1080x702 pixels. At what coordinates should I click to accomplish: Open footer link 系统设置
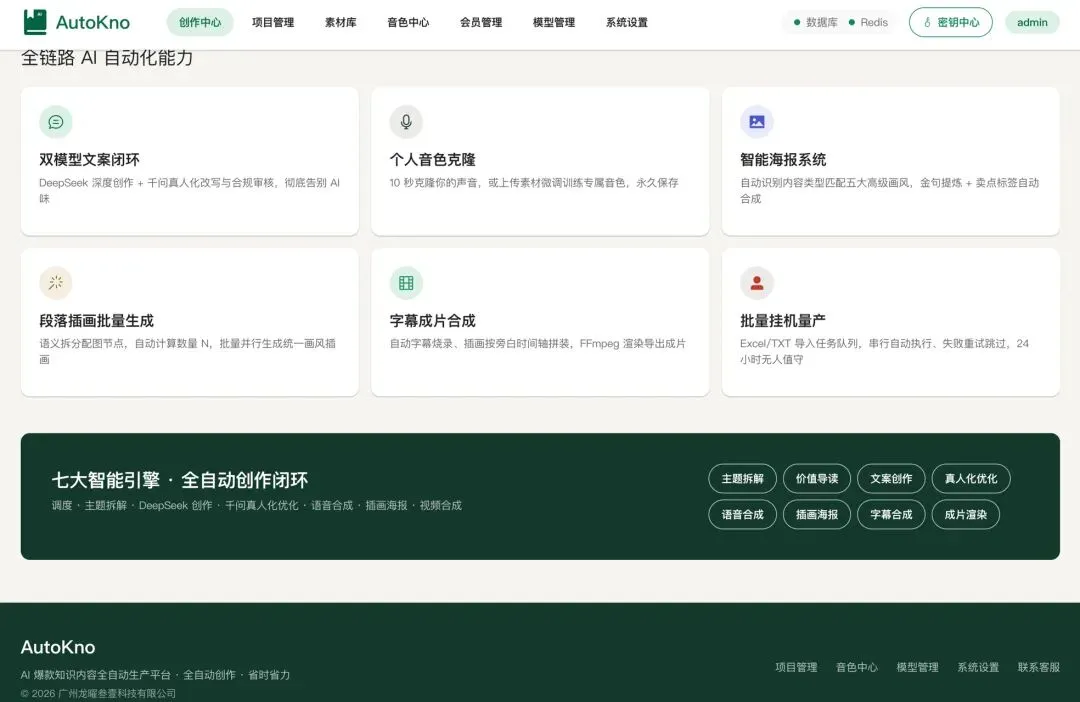tap(978, 667)
